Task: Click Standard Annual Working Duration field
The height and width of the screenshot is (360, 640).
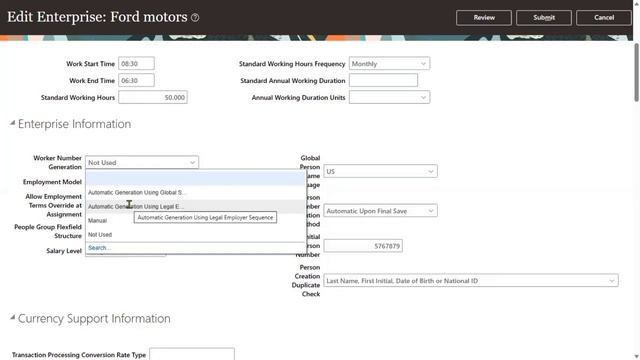Action: (383, 80)
